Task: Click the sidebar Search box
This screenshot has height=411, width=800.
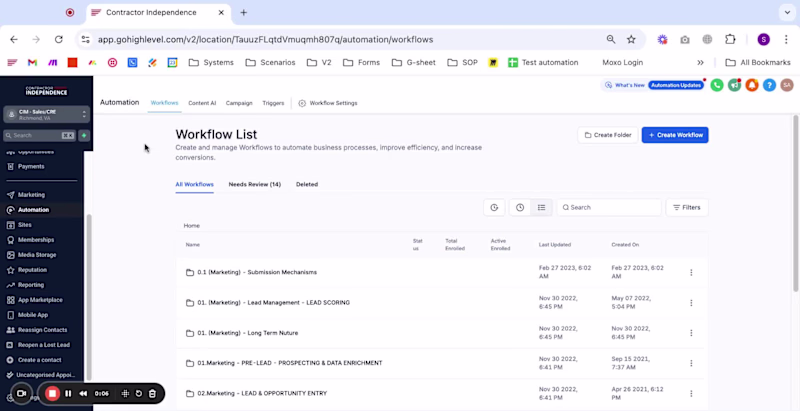Action: (39, 136)
